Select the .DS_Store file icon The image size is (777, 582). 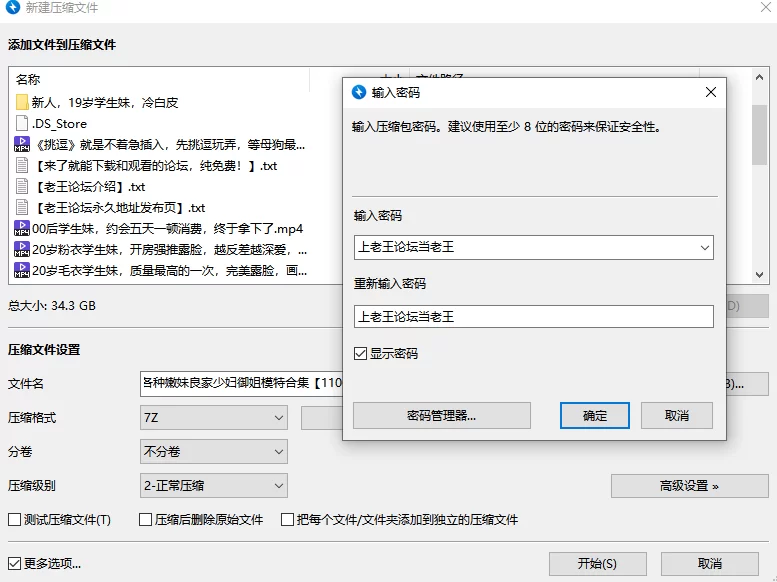tap(22, 123)
